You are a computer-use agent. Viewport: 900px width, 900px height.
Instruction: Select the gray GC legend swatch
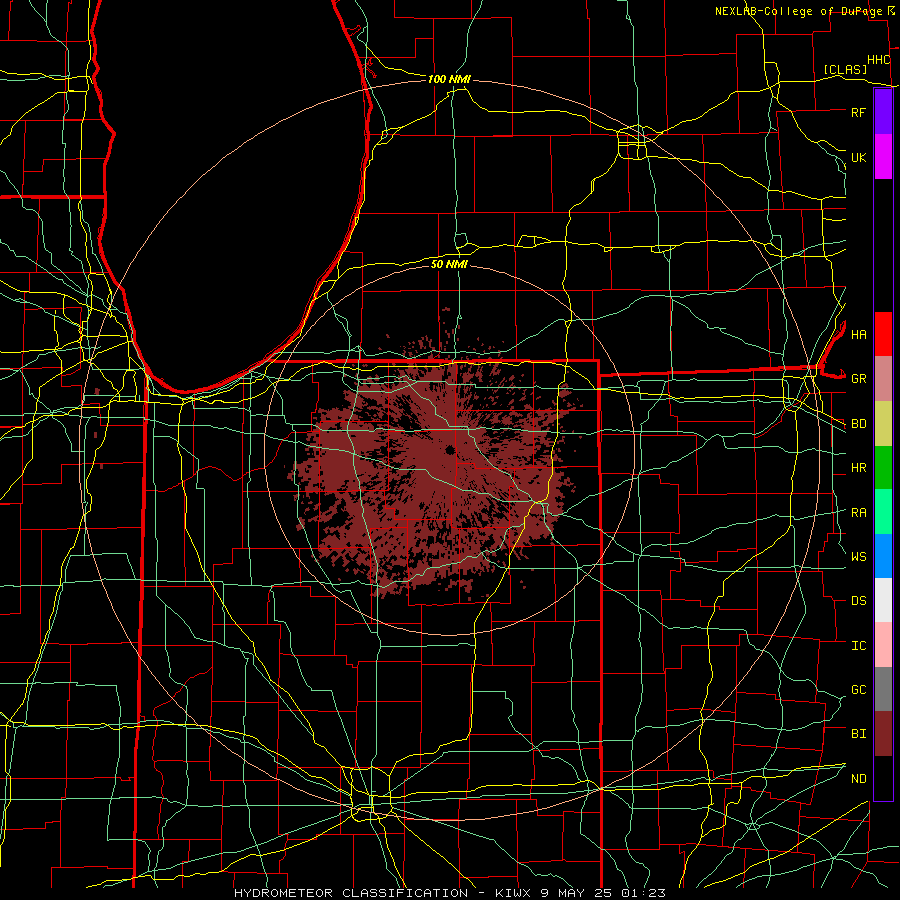[x=883, y=689]
